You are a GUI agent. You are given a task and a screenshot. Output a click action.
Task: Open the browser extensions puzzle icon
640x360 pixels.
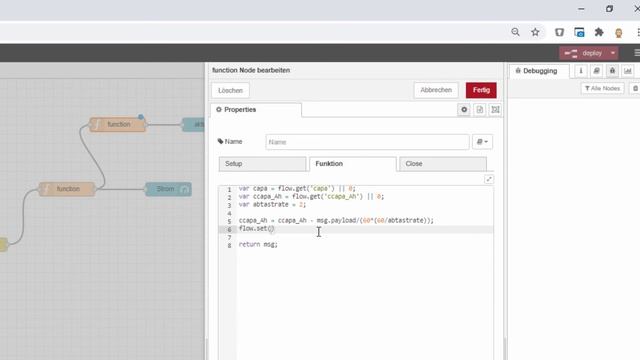point(599,32)
